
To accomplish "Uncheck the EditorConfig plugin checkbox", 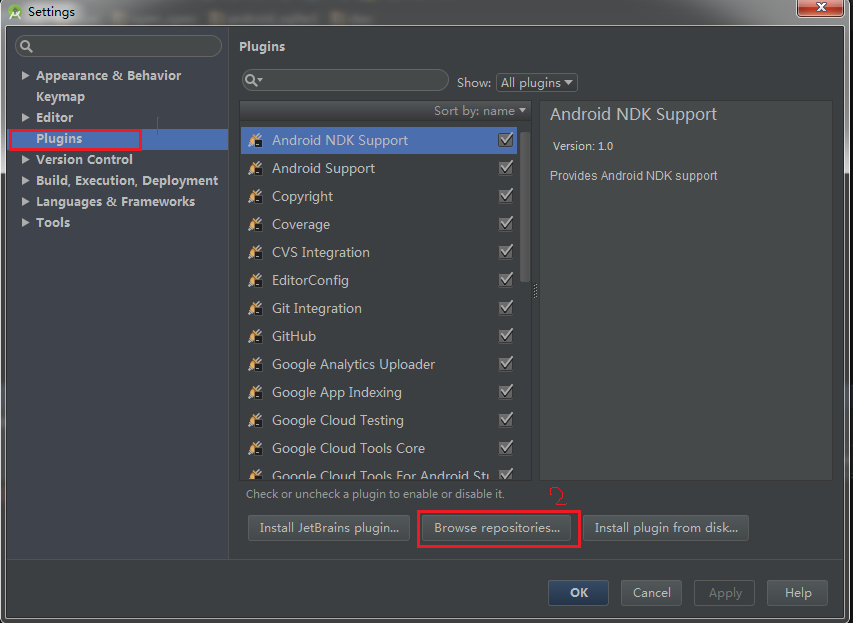I will point(506,280).
